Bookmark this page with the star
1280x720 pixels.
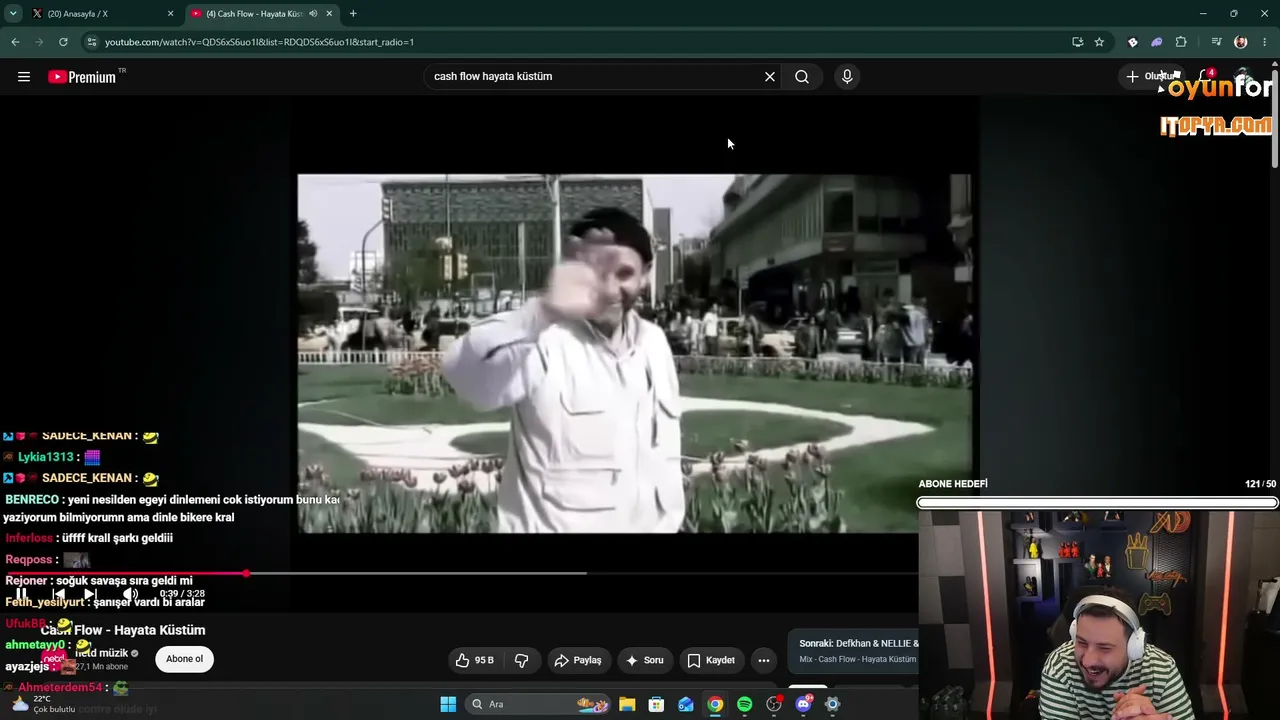coord(1099,42)
